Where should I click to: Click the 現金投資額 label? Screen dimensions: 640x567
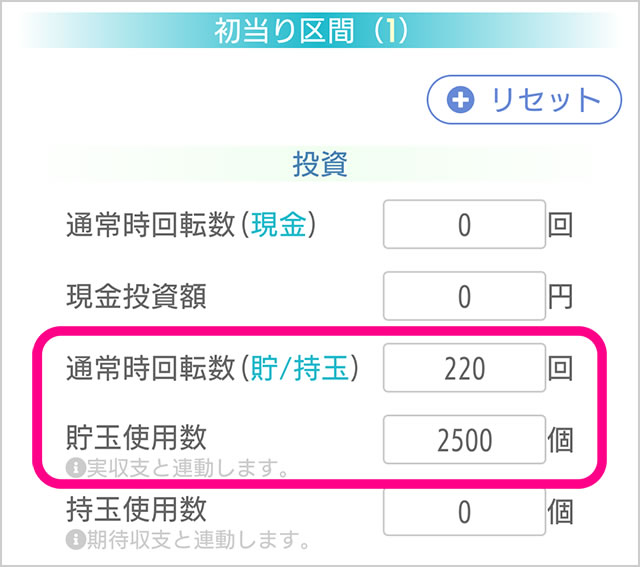[135, 296]
